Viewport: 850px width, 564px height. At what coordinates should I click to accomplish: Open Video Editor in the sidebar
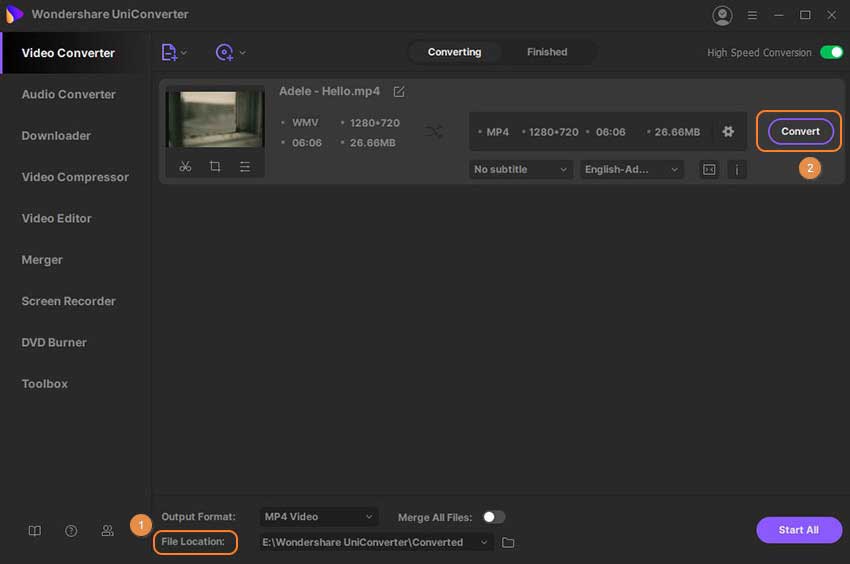(x=56, y=218)
